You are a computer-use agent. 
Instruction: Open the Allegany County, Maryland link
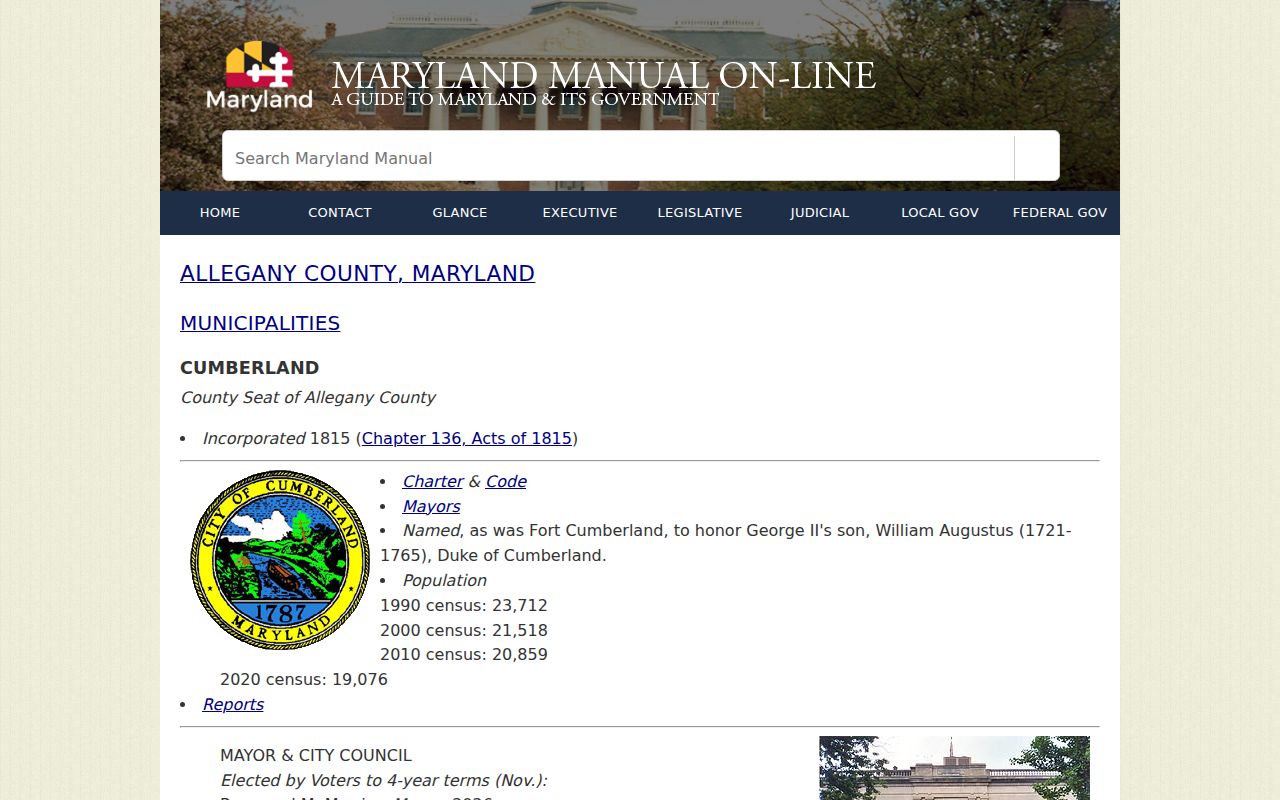(357, 273)
